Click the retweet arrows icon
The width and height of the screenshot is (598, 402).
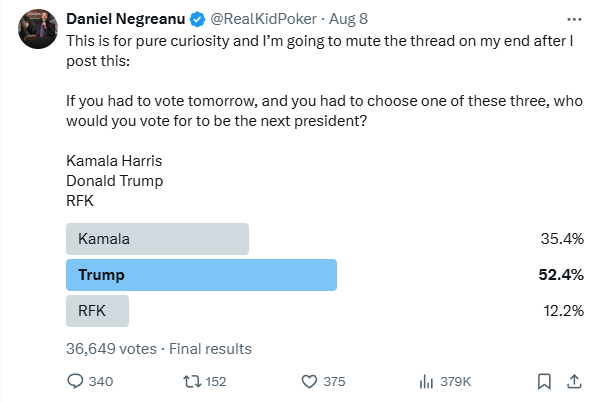[192, 381]
